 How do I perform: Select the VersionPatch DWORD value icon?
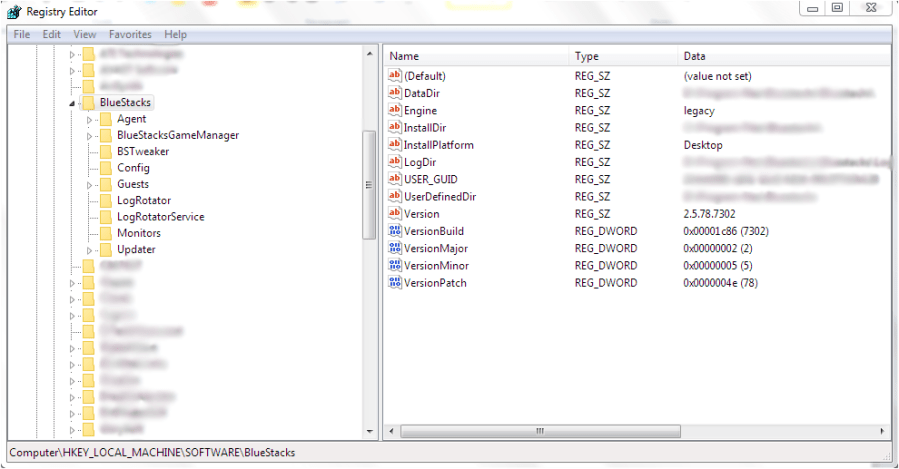[394, 283]
